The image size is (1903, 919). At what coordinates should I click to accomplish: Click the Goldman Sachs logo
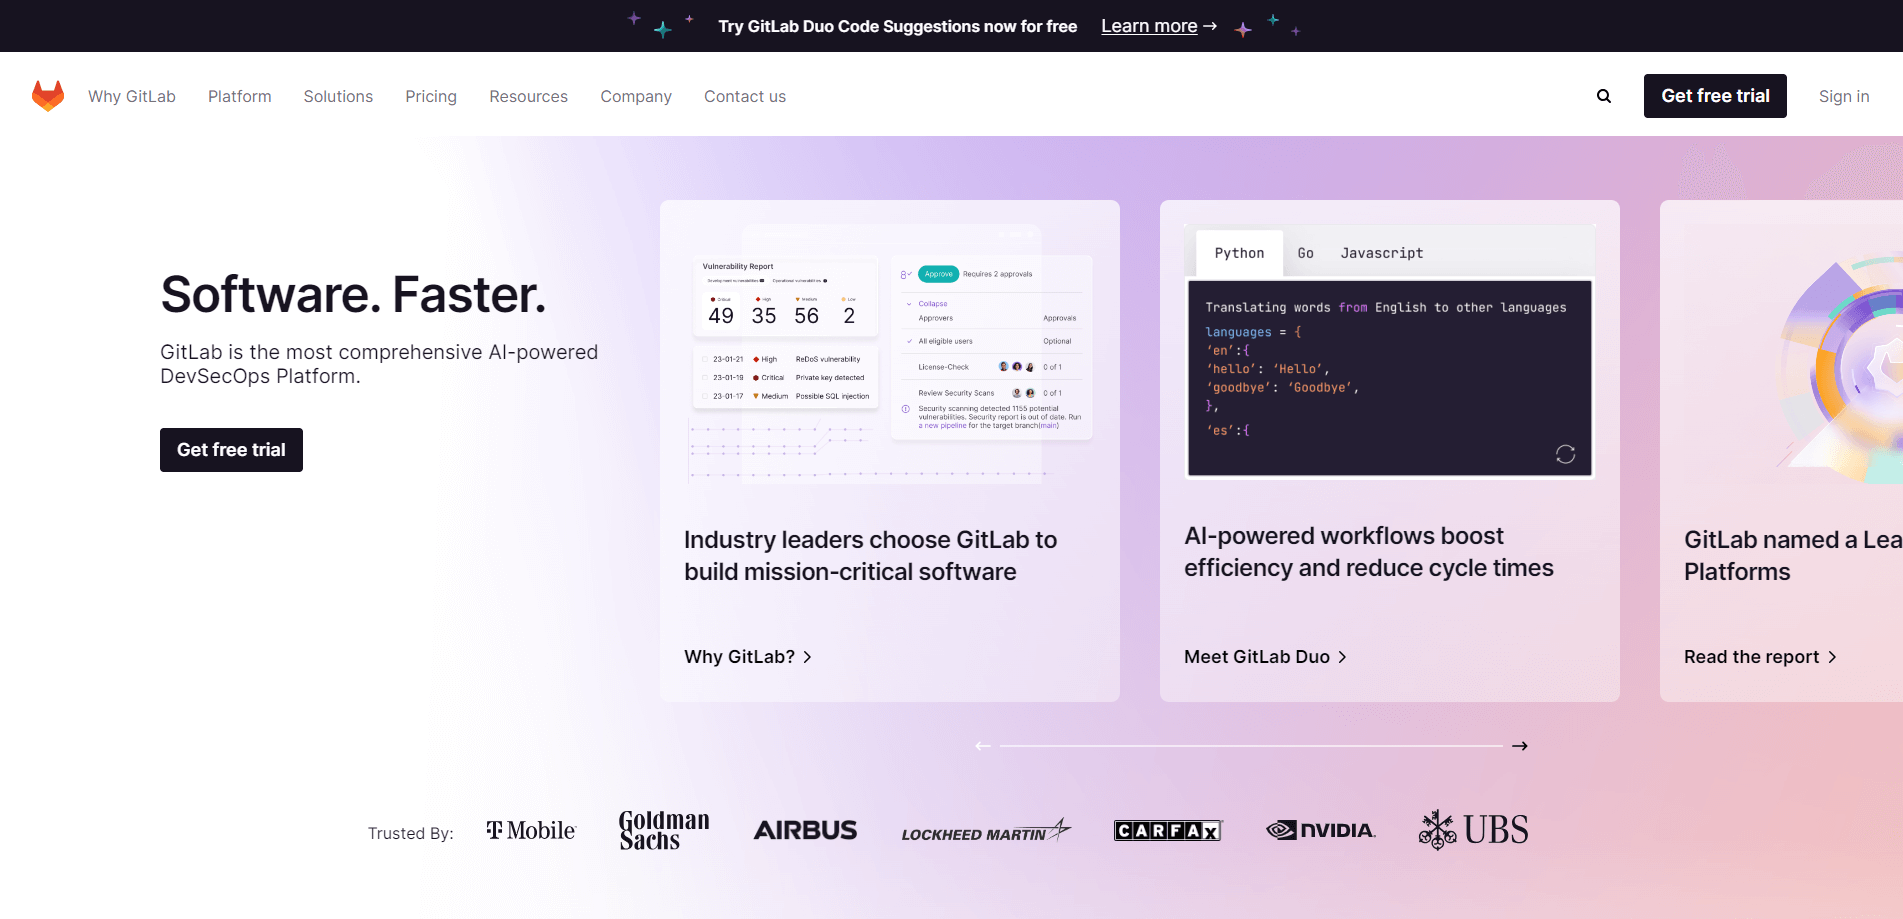pyautogui.click(x=664, y=830)
